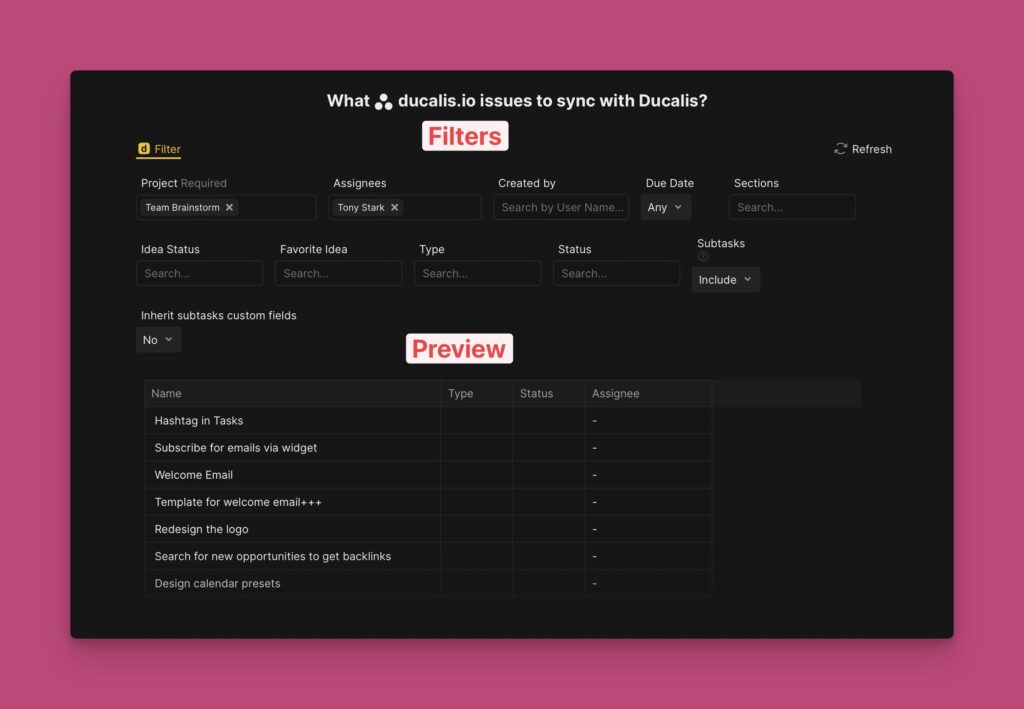The height and width of the screenshot is (709, 1024).
Task: Select the Redesign the logo row
Action: point(202,529)
